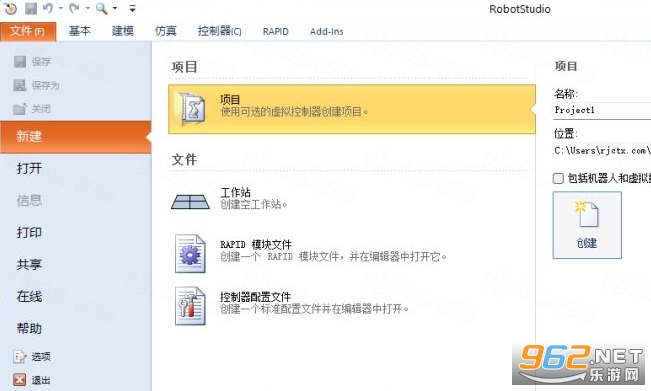Click the magnifier zoom icon in toolbar
The width and height of the screenshot is (651, 391).
tap(102, 8)
